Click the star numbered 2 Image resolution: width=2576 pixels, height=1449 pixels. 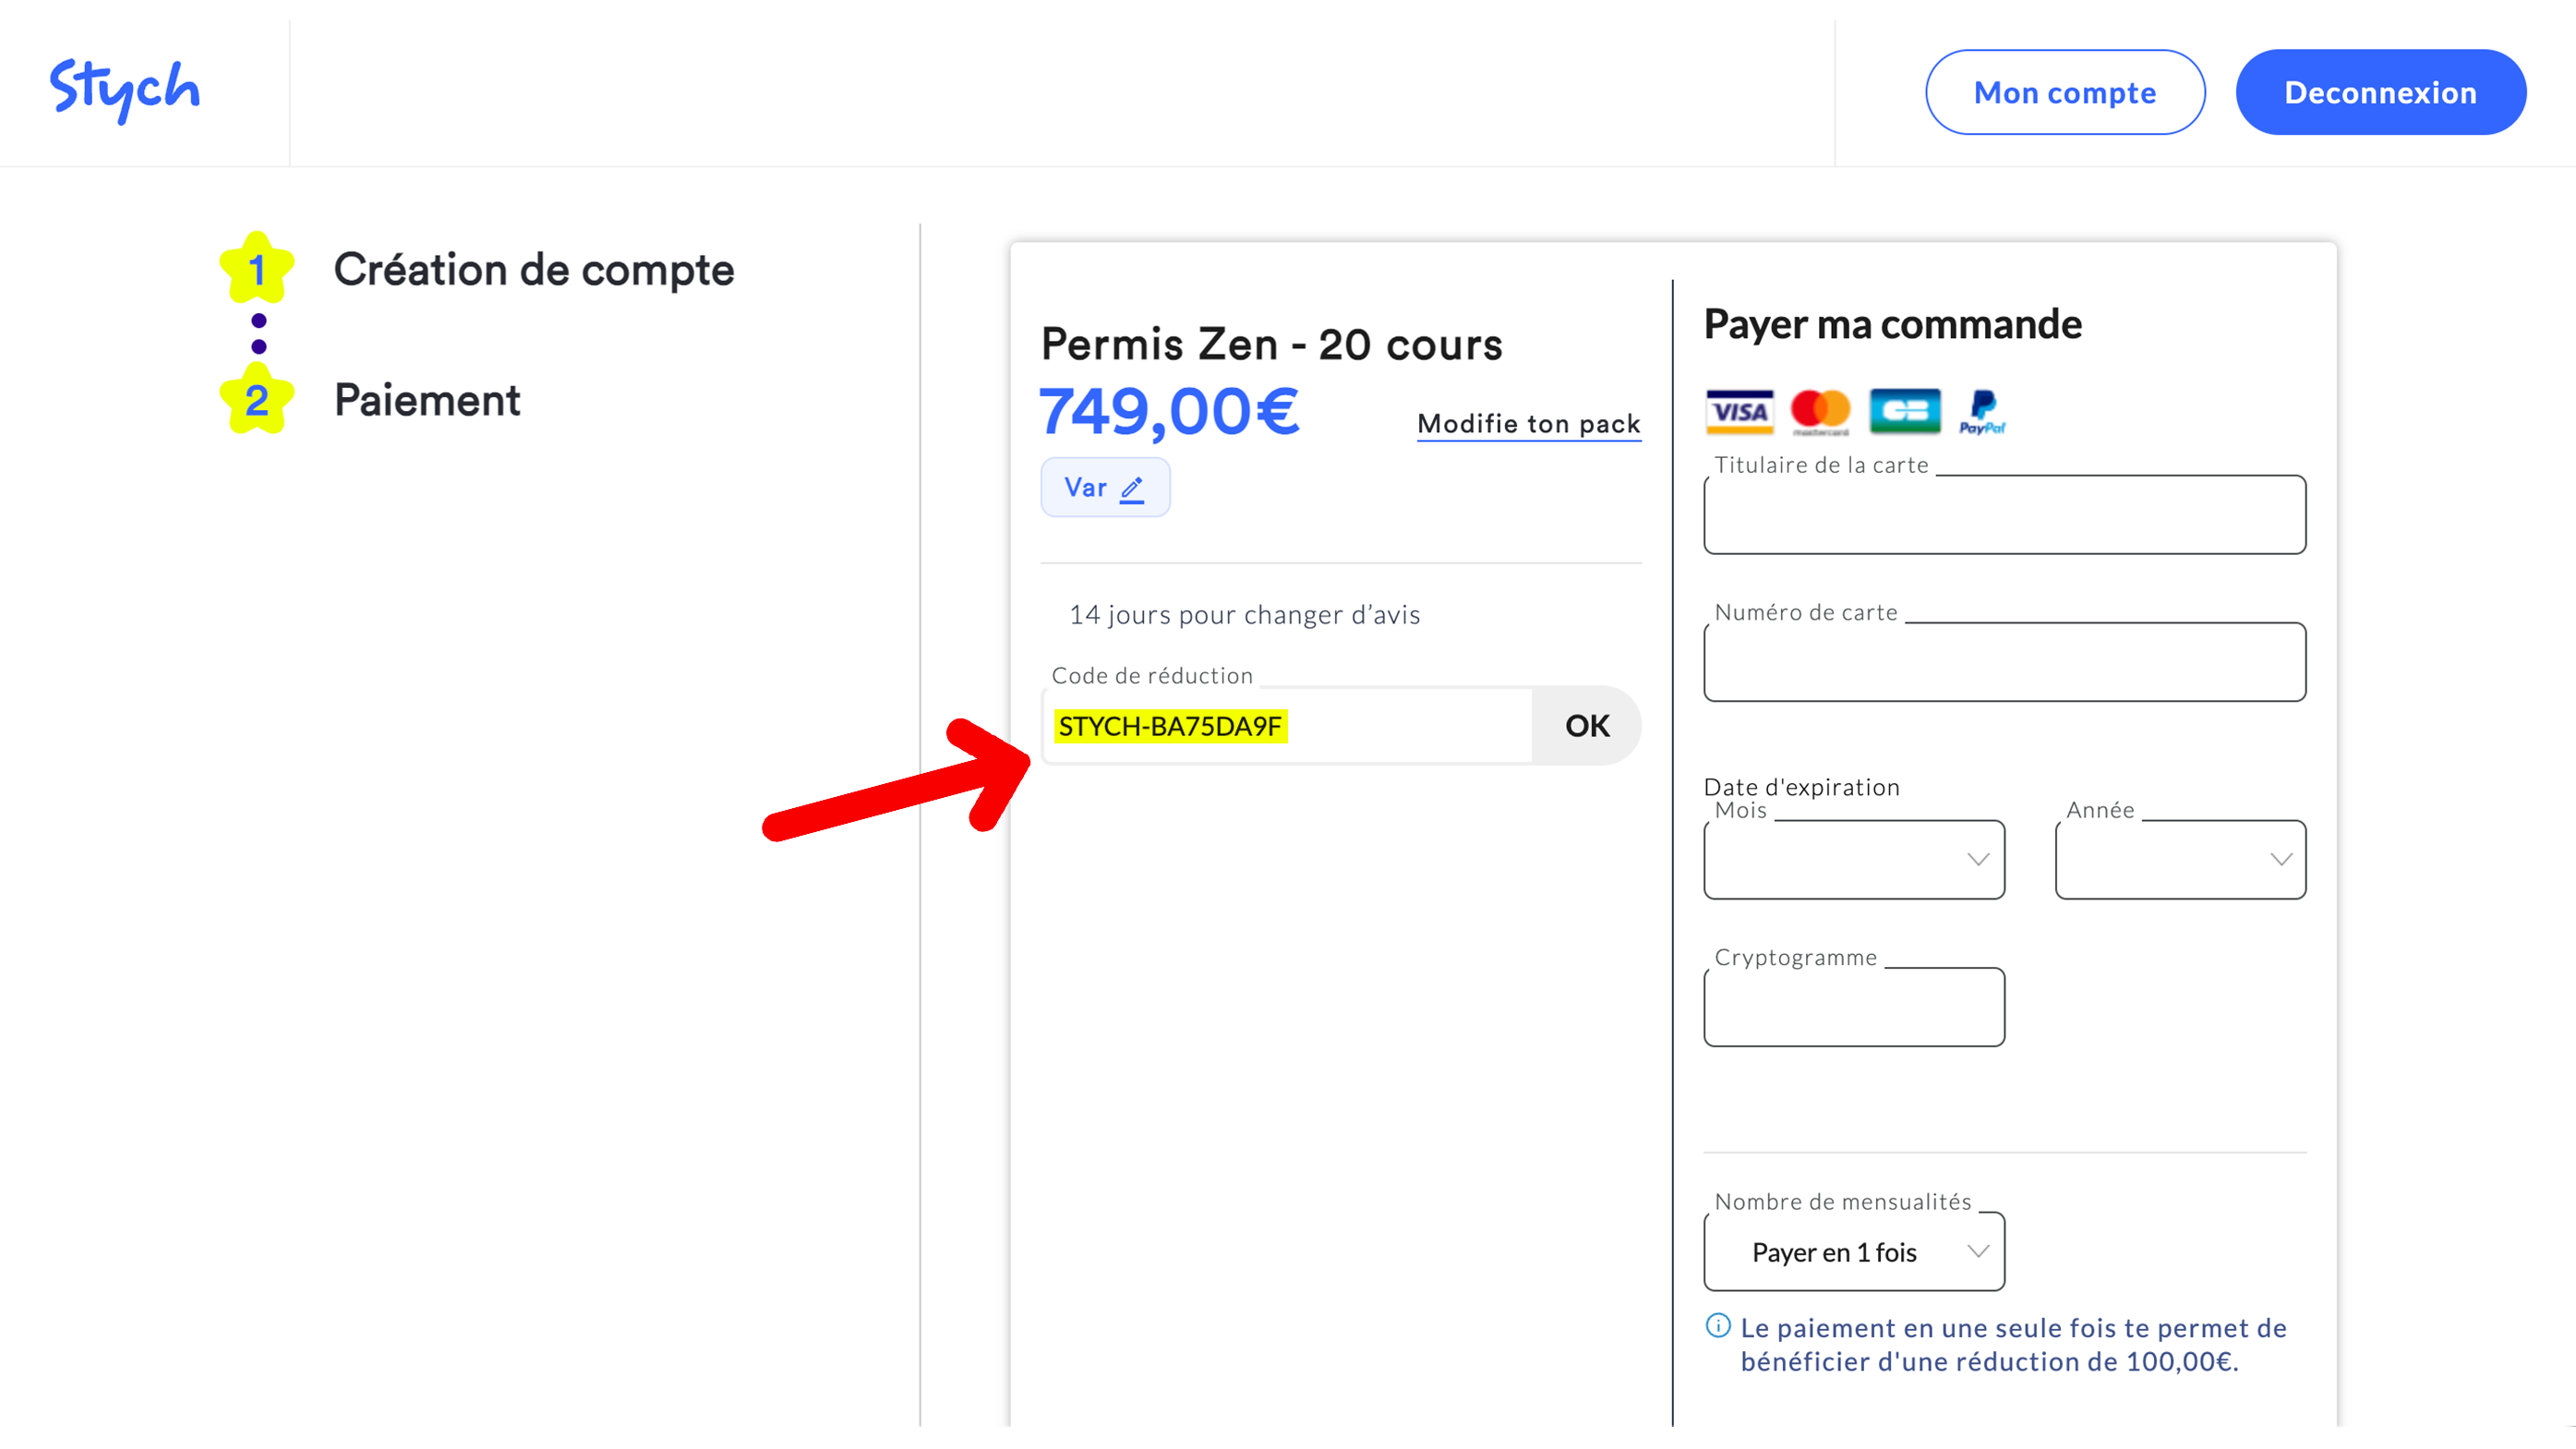pos(258,401)
